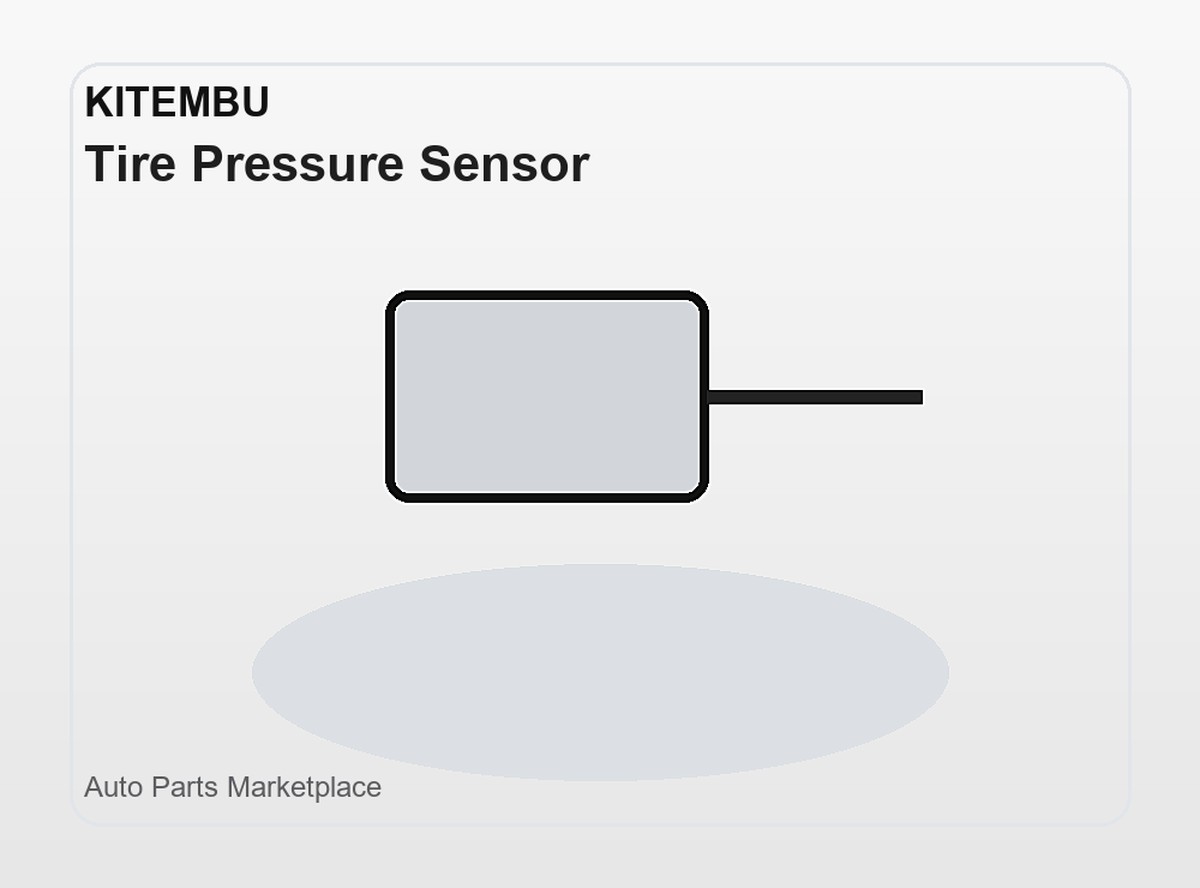Click the KITEMBU brand name
Screen dimensions: 1200x888
[x=177, y=102]
